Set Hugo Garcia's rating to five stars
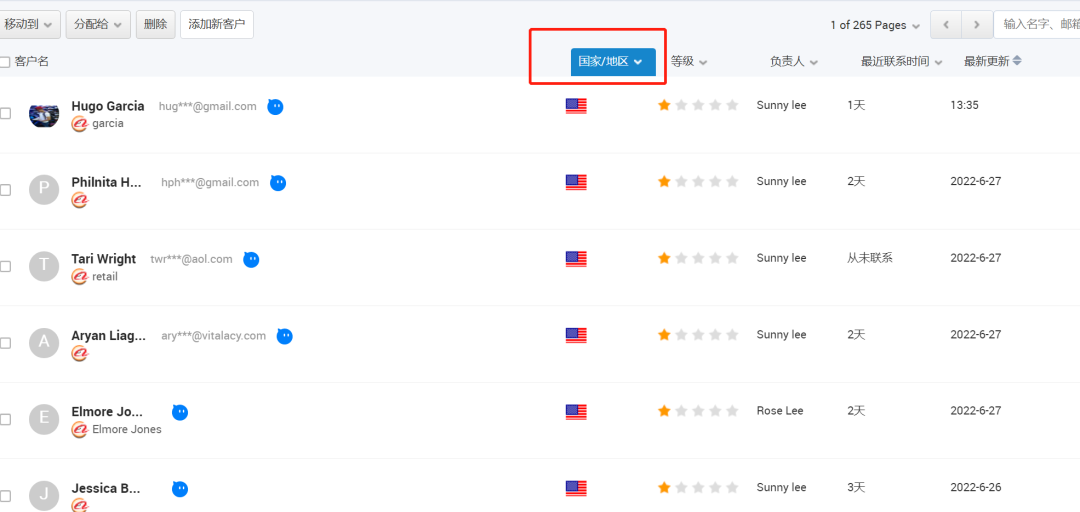 (x=731, y=105)
